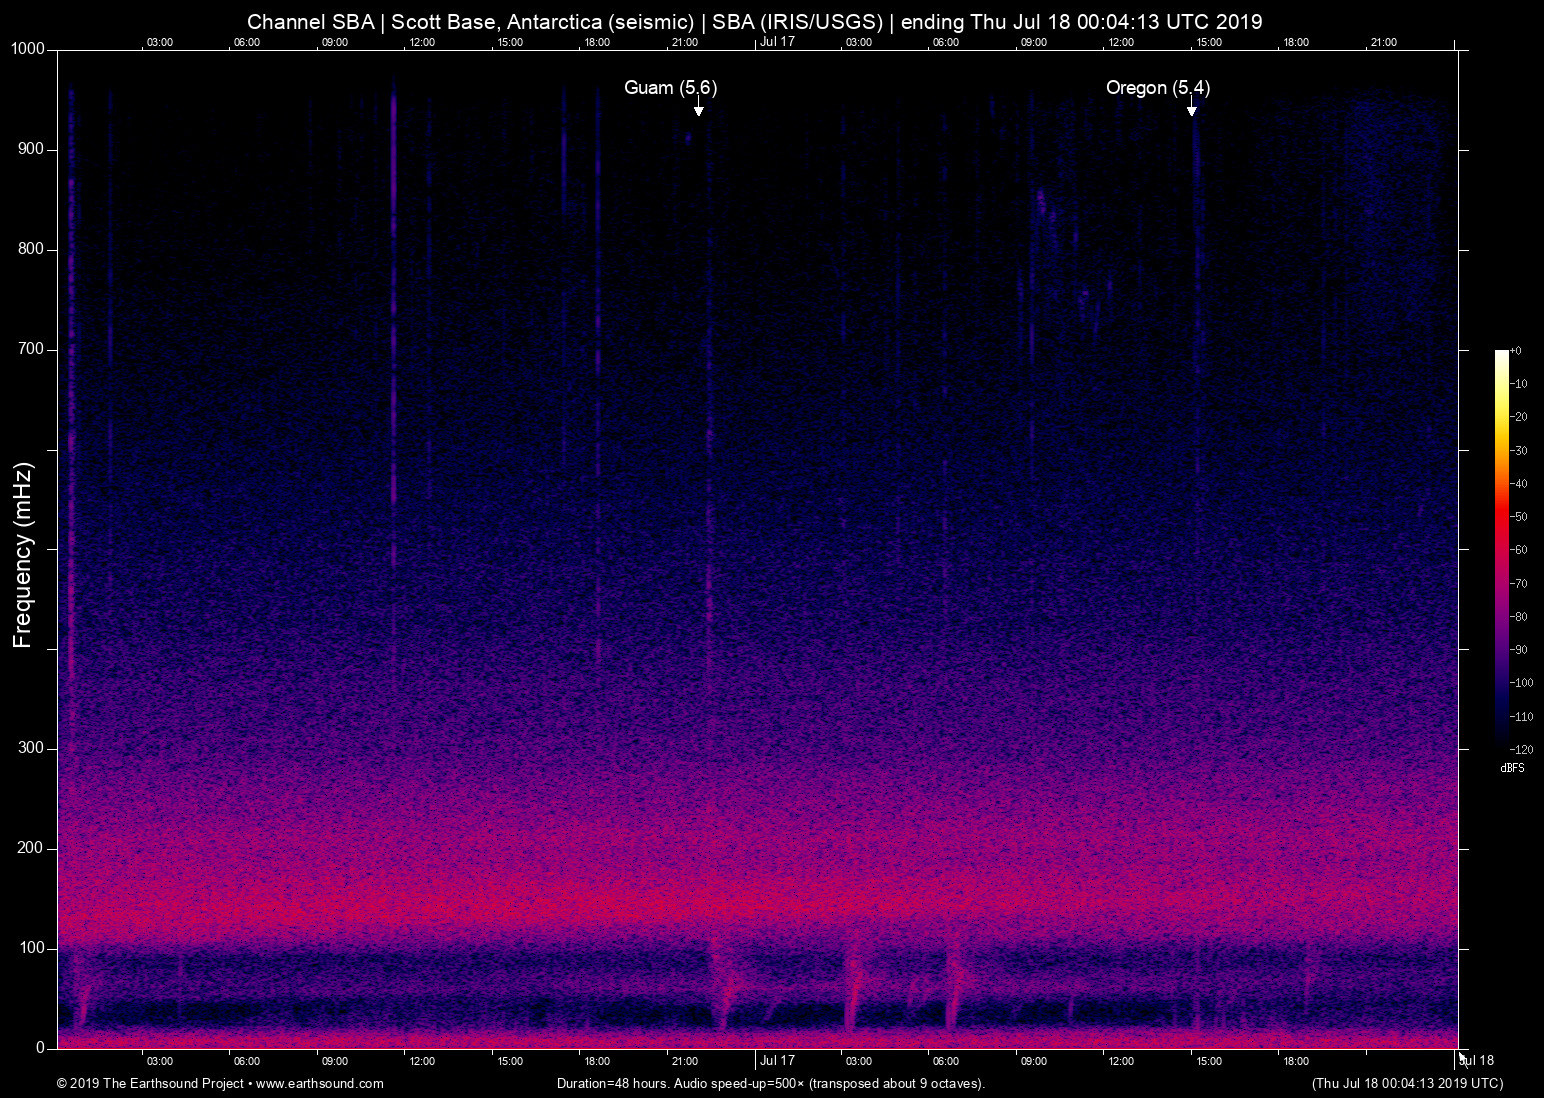Click the 12:00 time label on bottom axis
This screenshot has width=1544, height=1098.
point(421,1061)
